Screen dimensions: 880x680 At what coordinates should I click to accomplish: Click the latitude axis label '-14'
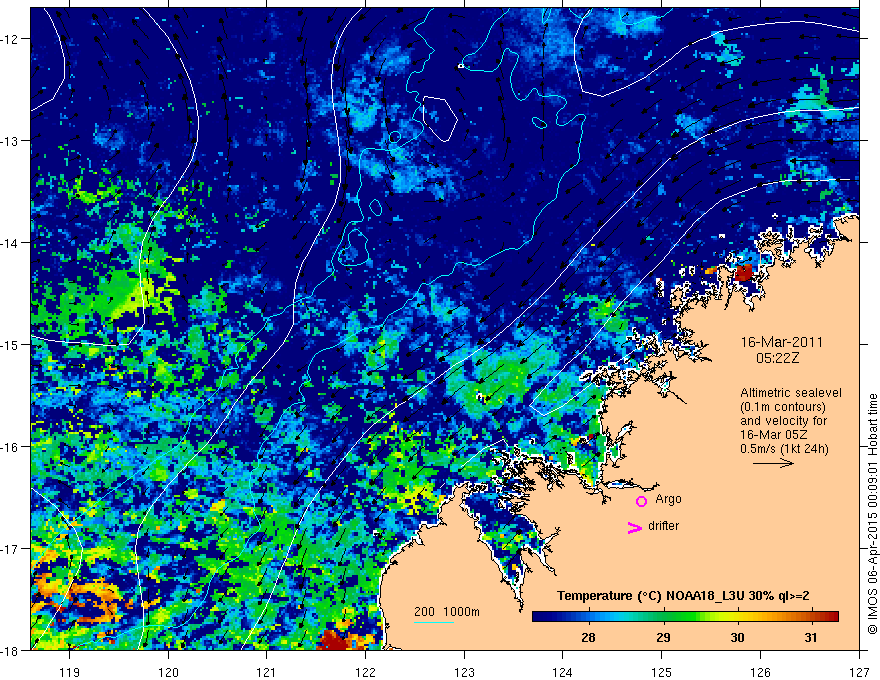point(10,243)
